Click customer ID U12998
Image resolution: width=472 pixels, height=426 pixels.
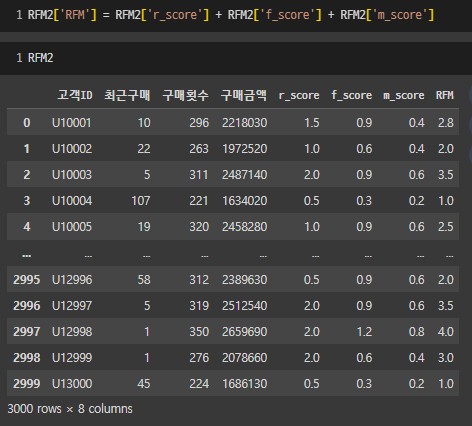click(72, 332)
